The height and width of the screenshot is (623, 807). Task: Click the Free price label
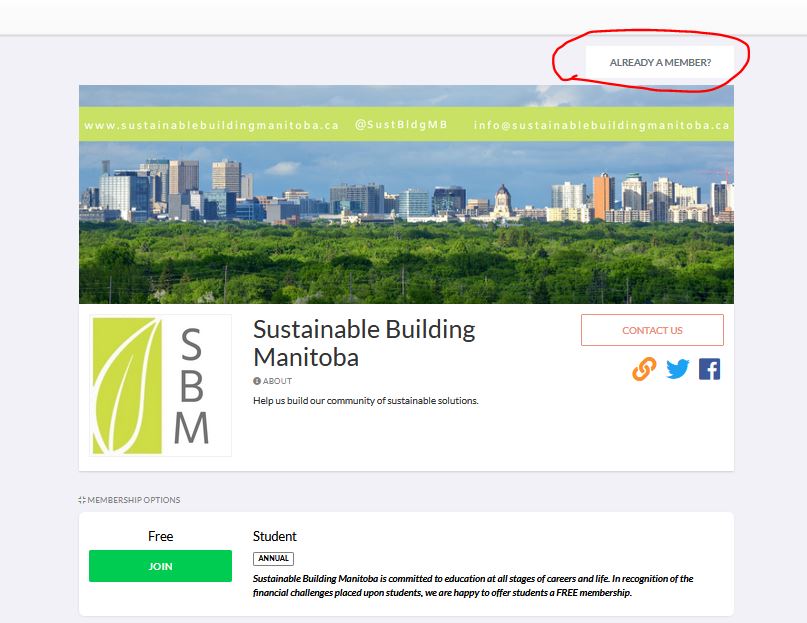161,537
